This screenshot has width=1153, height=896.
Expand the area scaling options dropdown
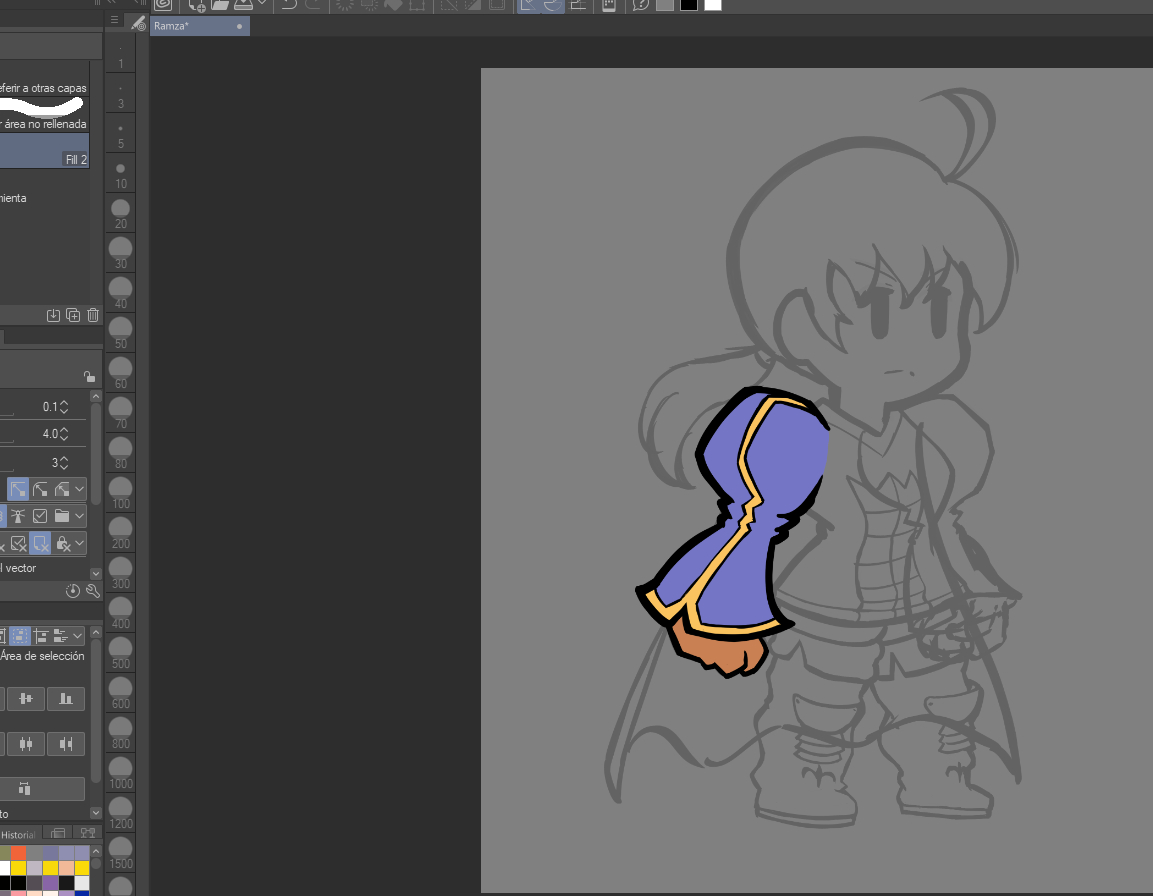pos(79,489)
